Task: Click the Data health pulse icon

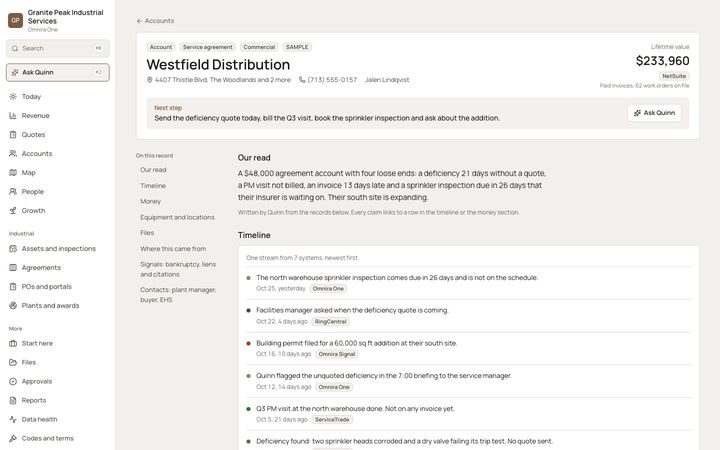Action: point(13,419)
